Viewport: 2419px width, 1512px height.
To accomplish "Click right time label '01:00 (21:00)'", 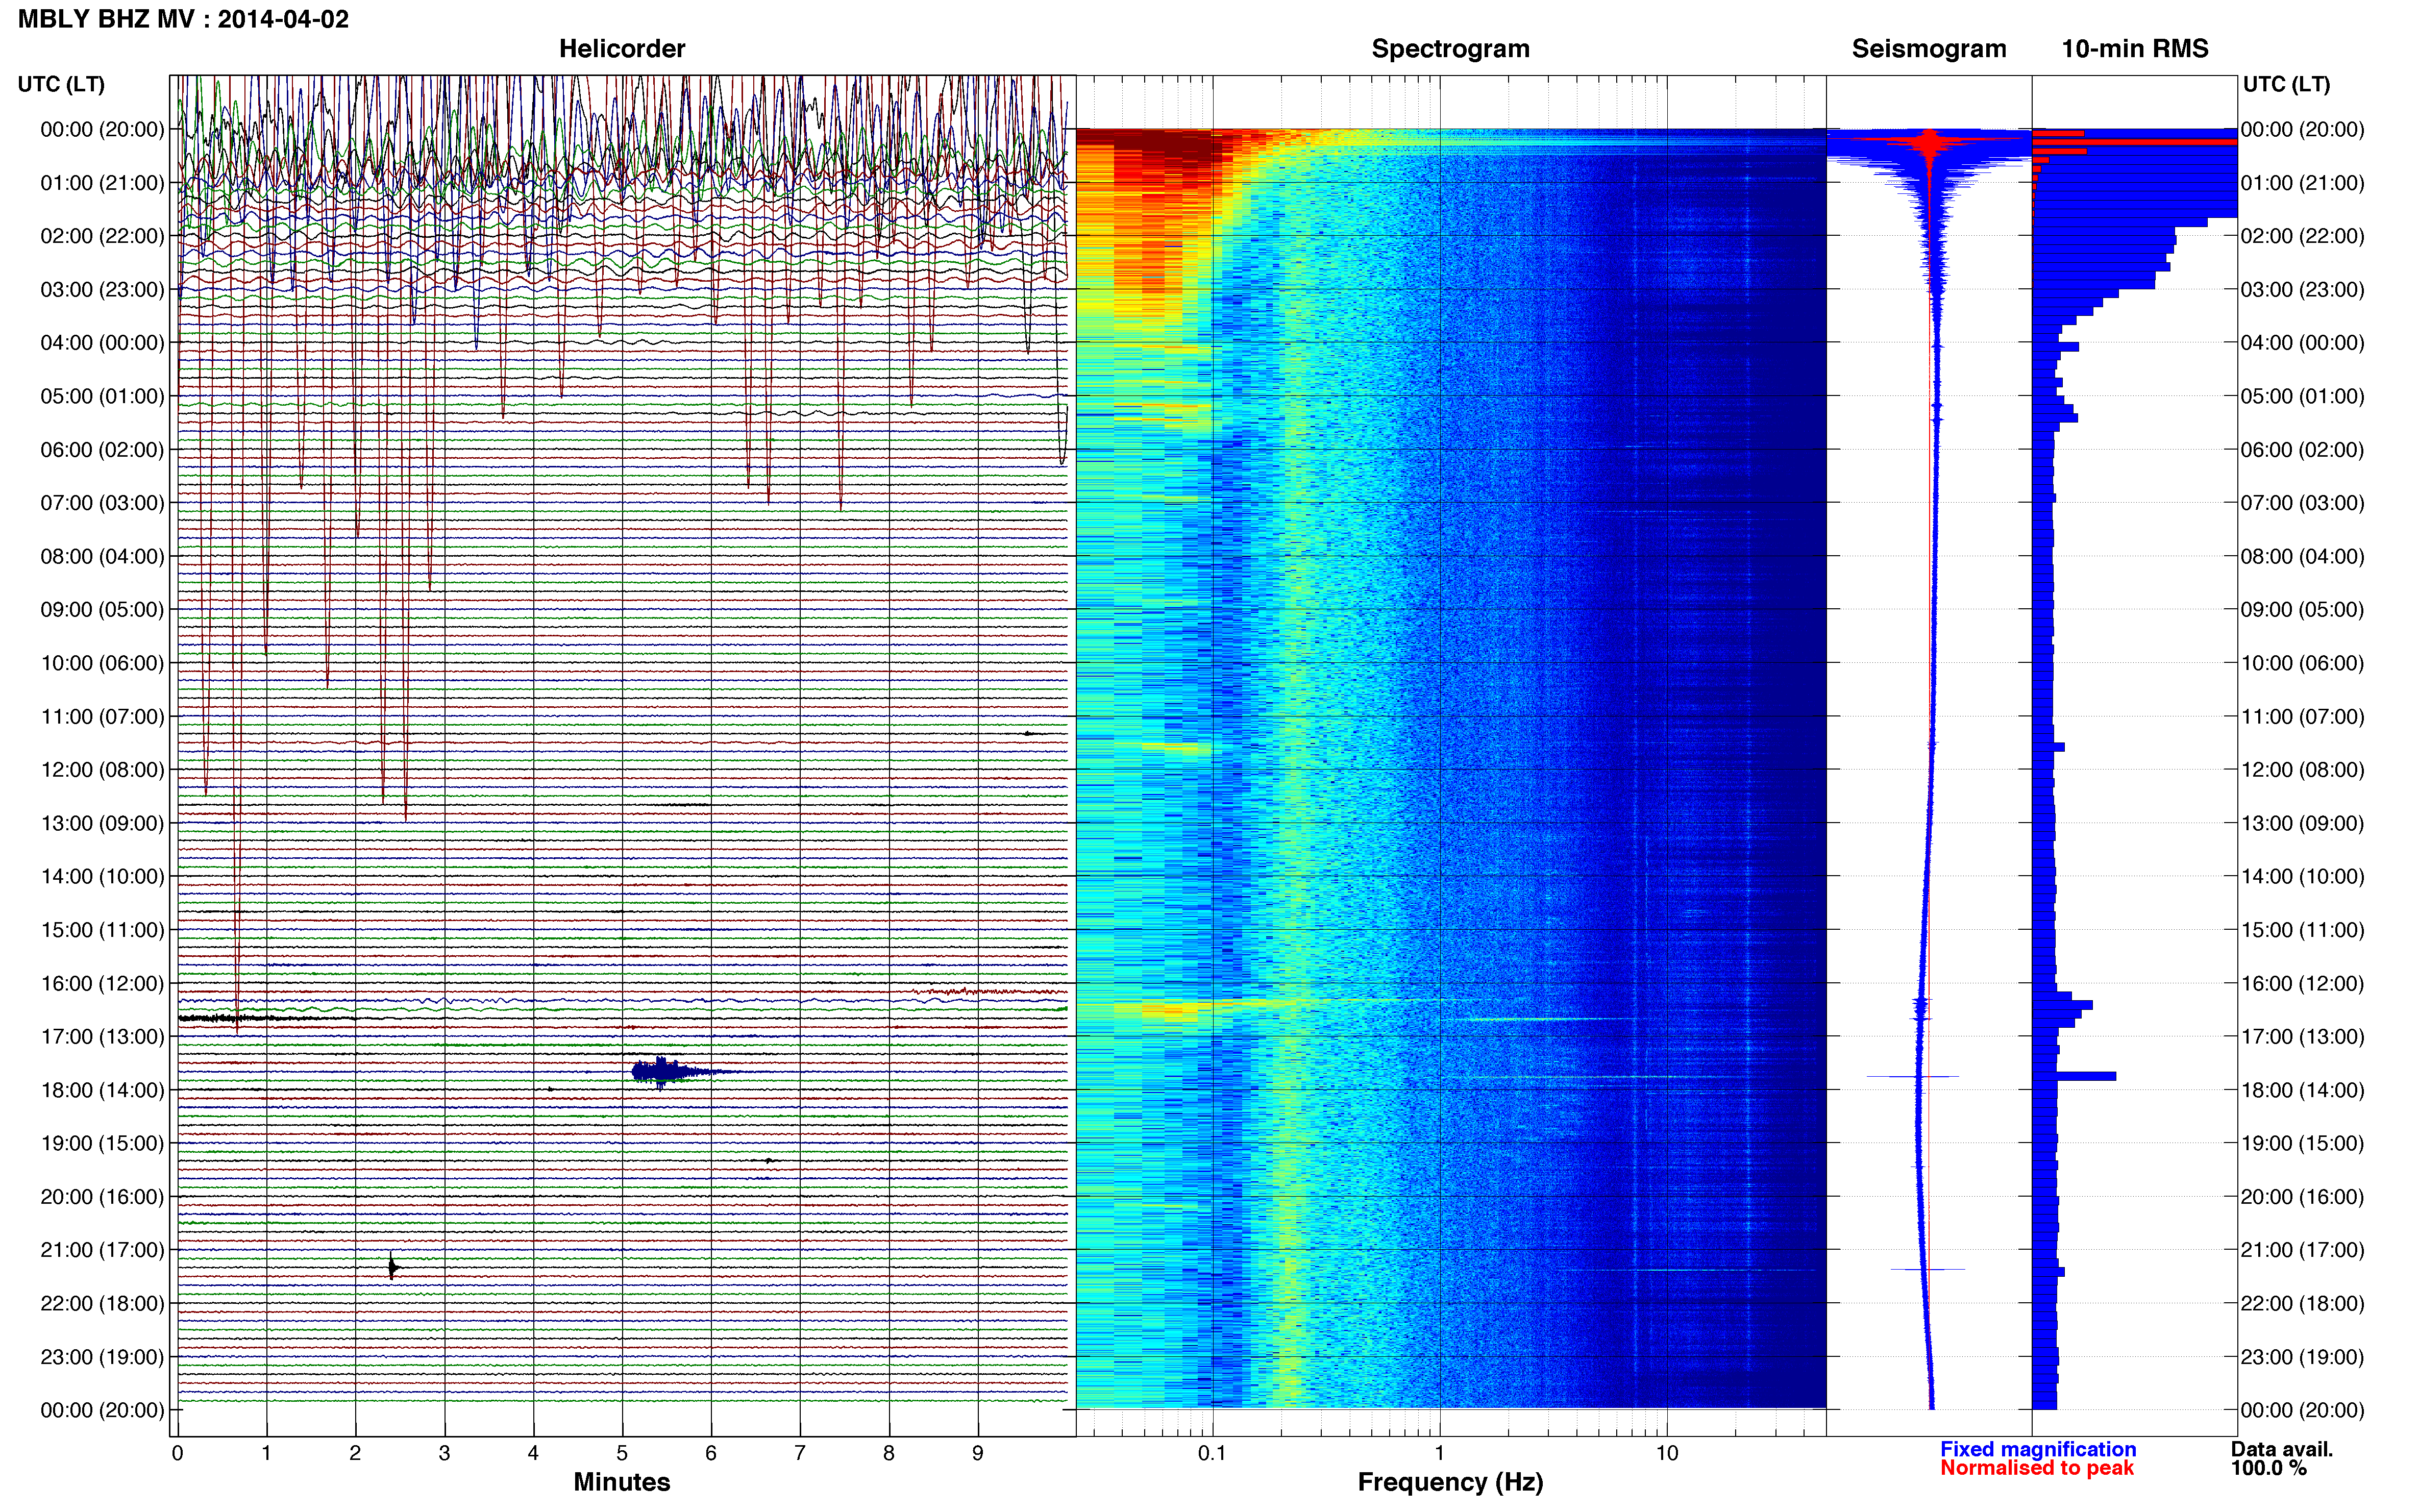I will pos(2302,183).
